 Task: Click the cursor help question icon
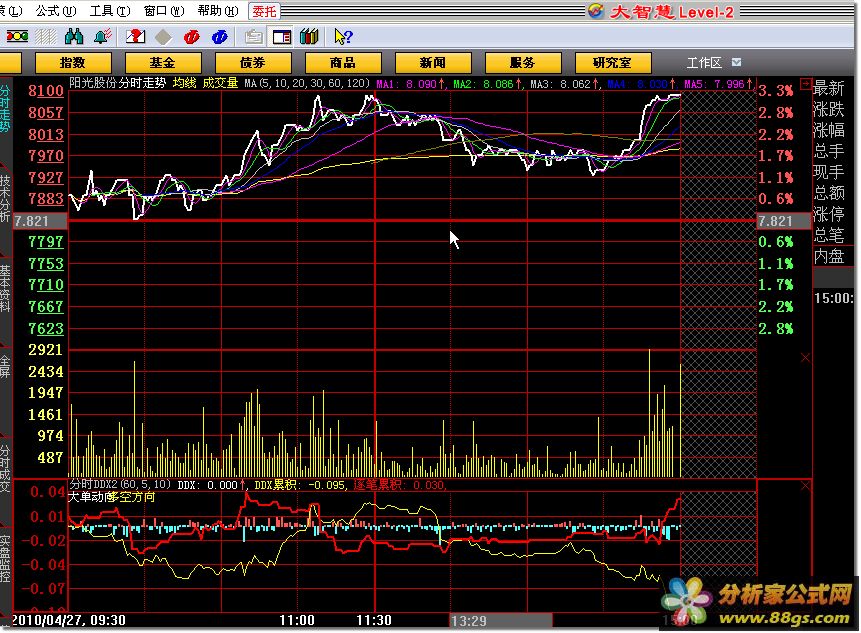[x=342, y=37]
